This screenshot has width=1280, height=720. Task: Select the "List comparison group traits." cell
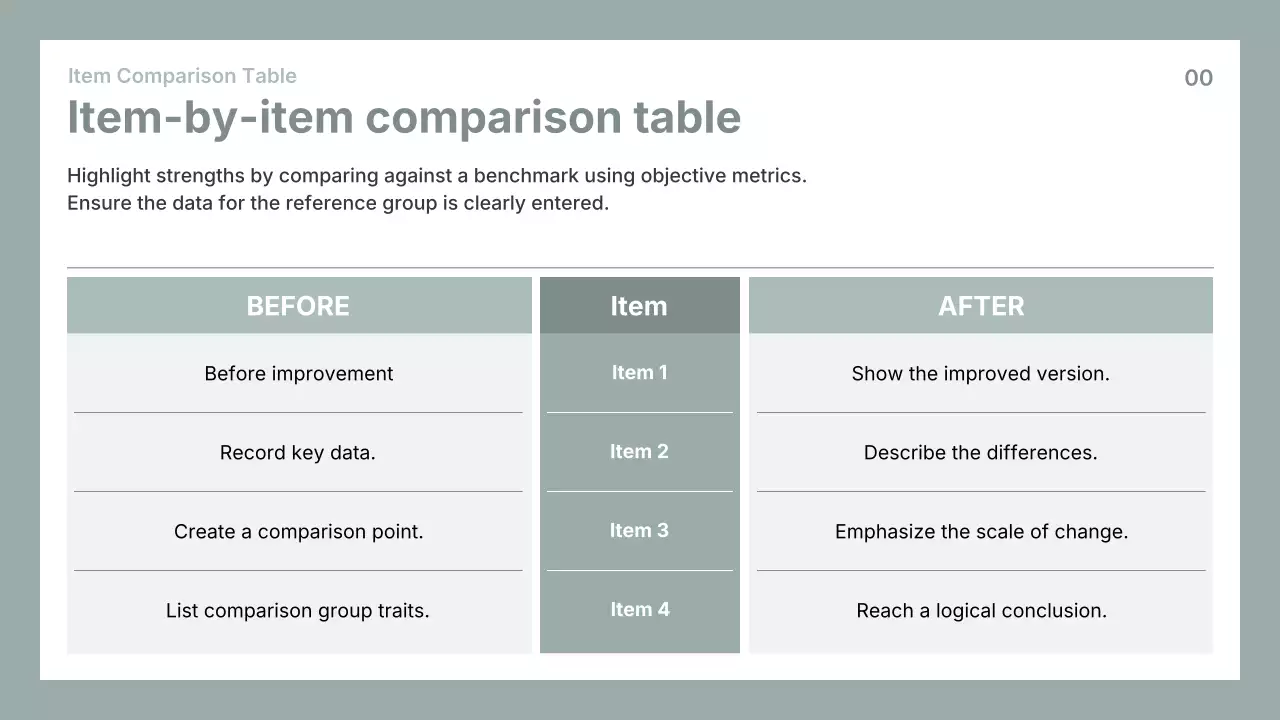point(298,611)
